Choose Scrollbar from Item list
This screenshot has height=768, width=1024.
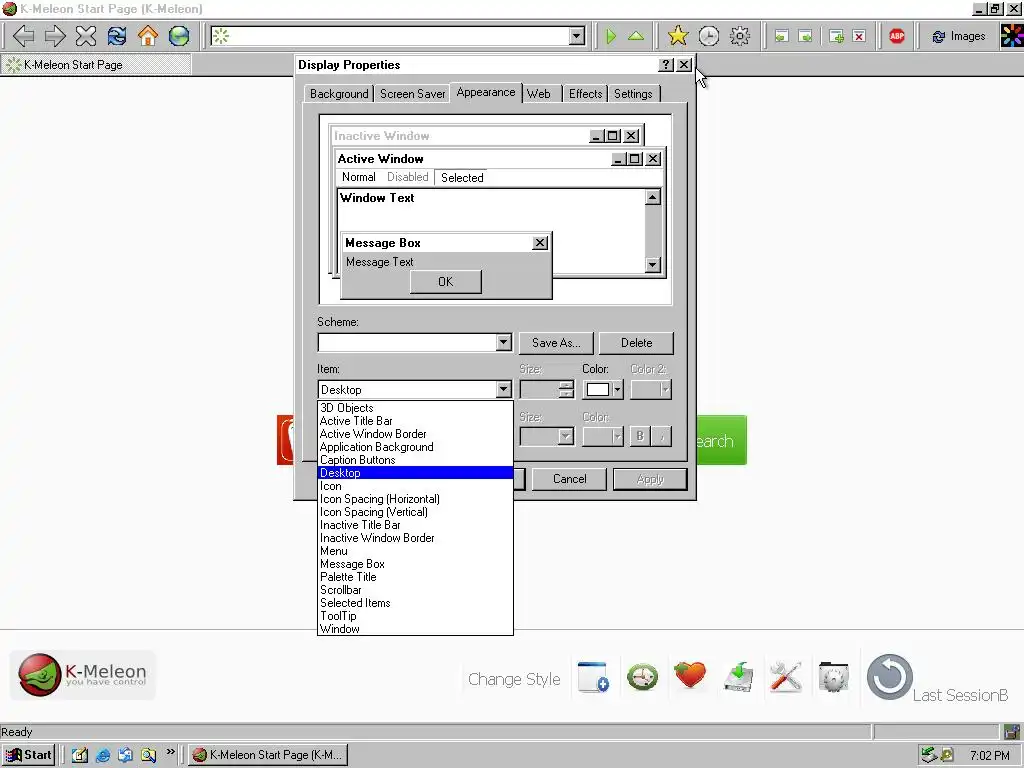(415, 590)
